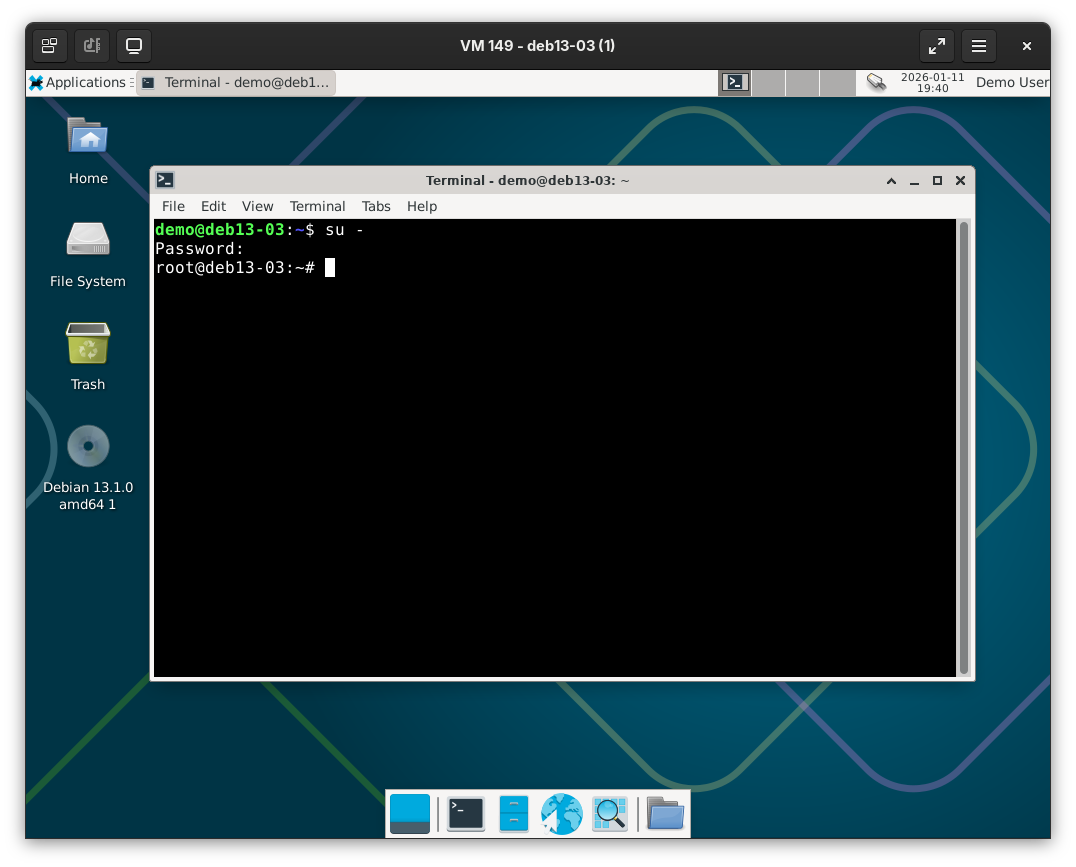Open File Manager drawer icon in dock
The width and height of the screenshot is (1076, 867).
pyautogui.click(x=513, y=814)
